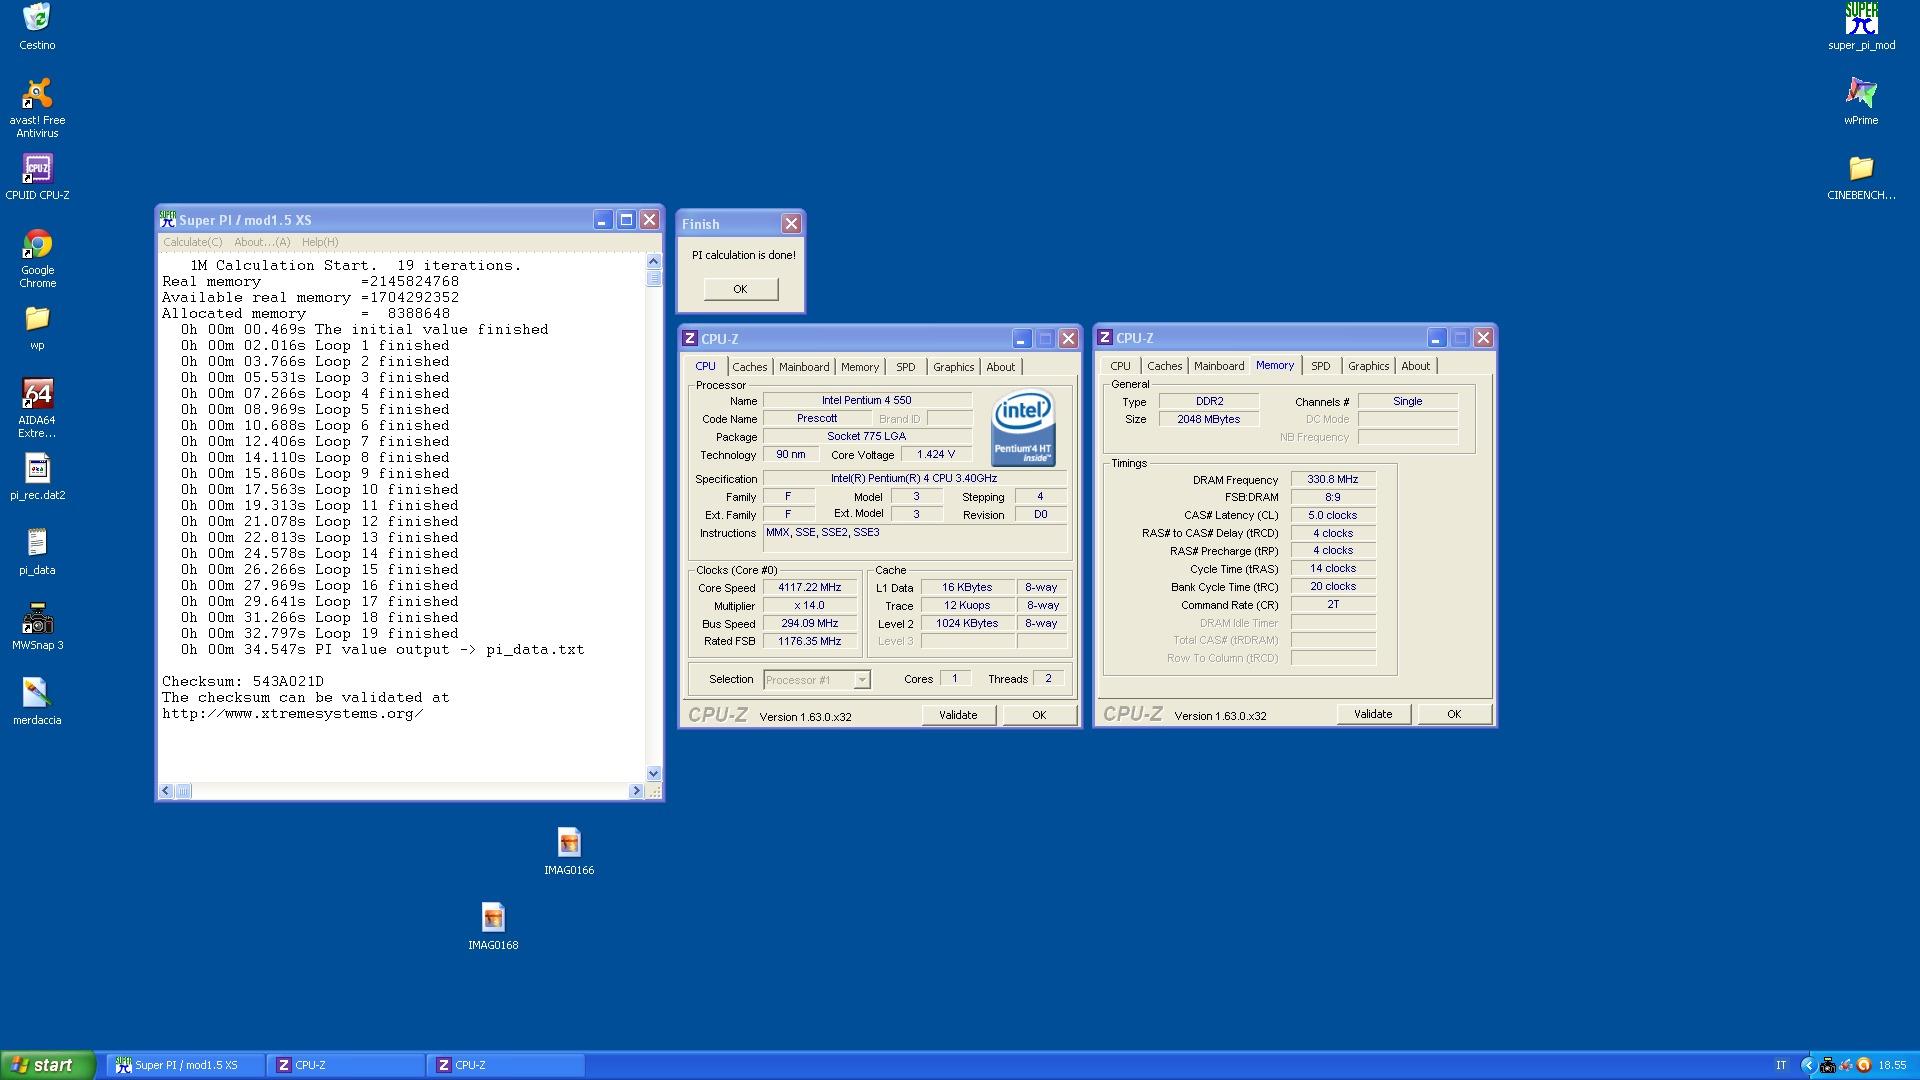Launch wPrime from desktop
This screenshot has height=1080, width=1920.
(1861, 101)
